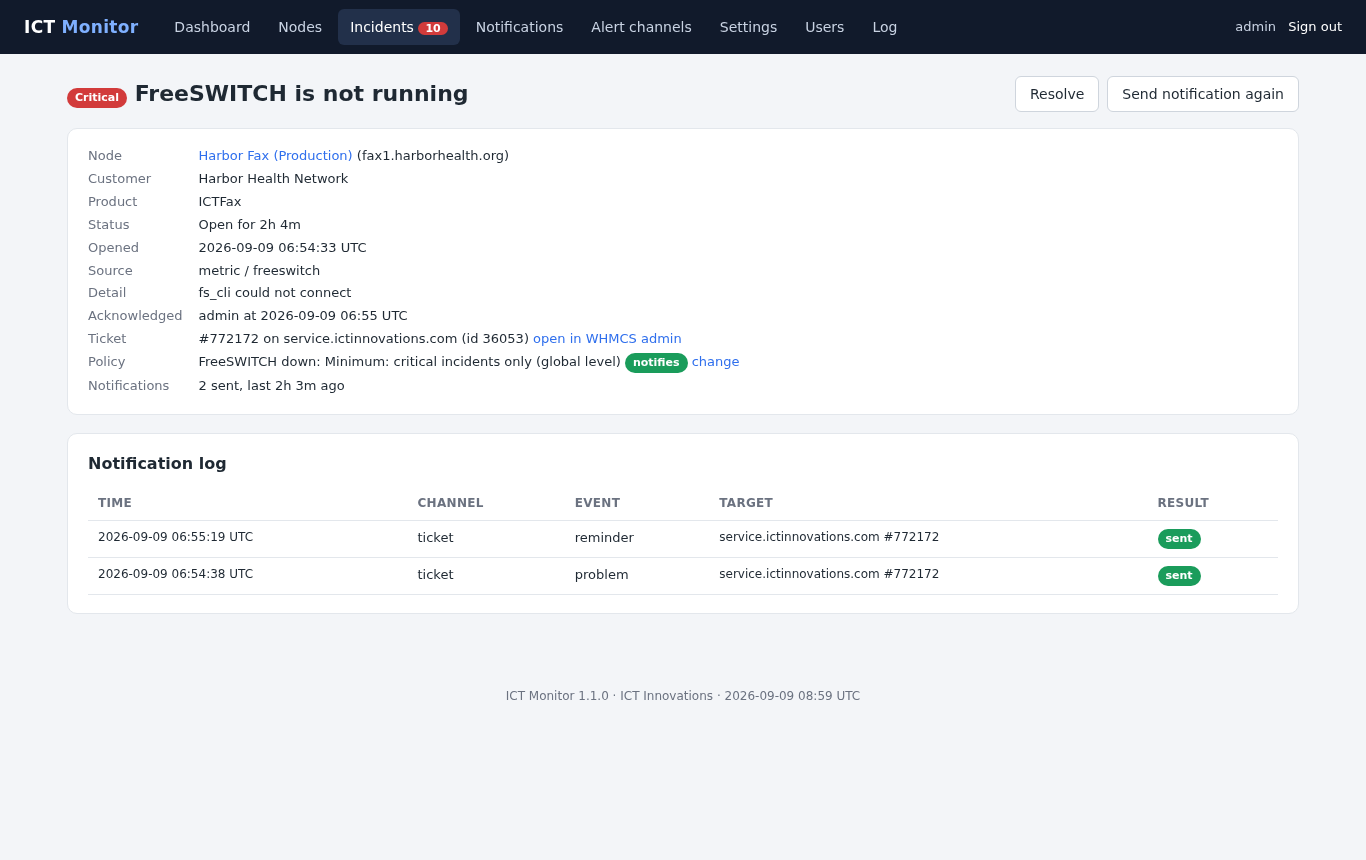The height and width of the screenshot is (860, 1366).
Task: Click the opened time 06:54:33 UTC
Action: click(x=282, y=248)
